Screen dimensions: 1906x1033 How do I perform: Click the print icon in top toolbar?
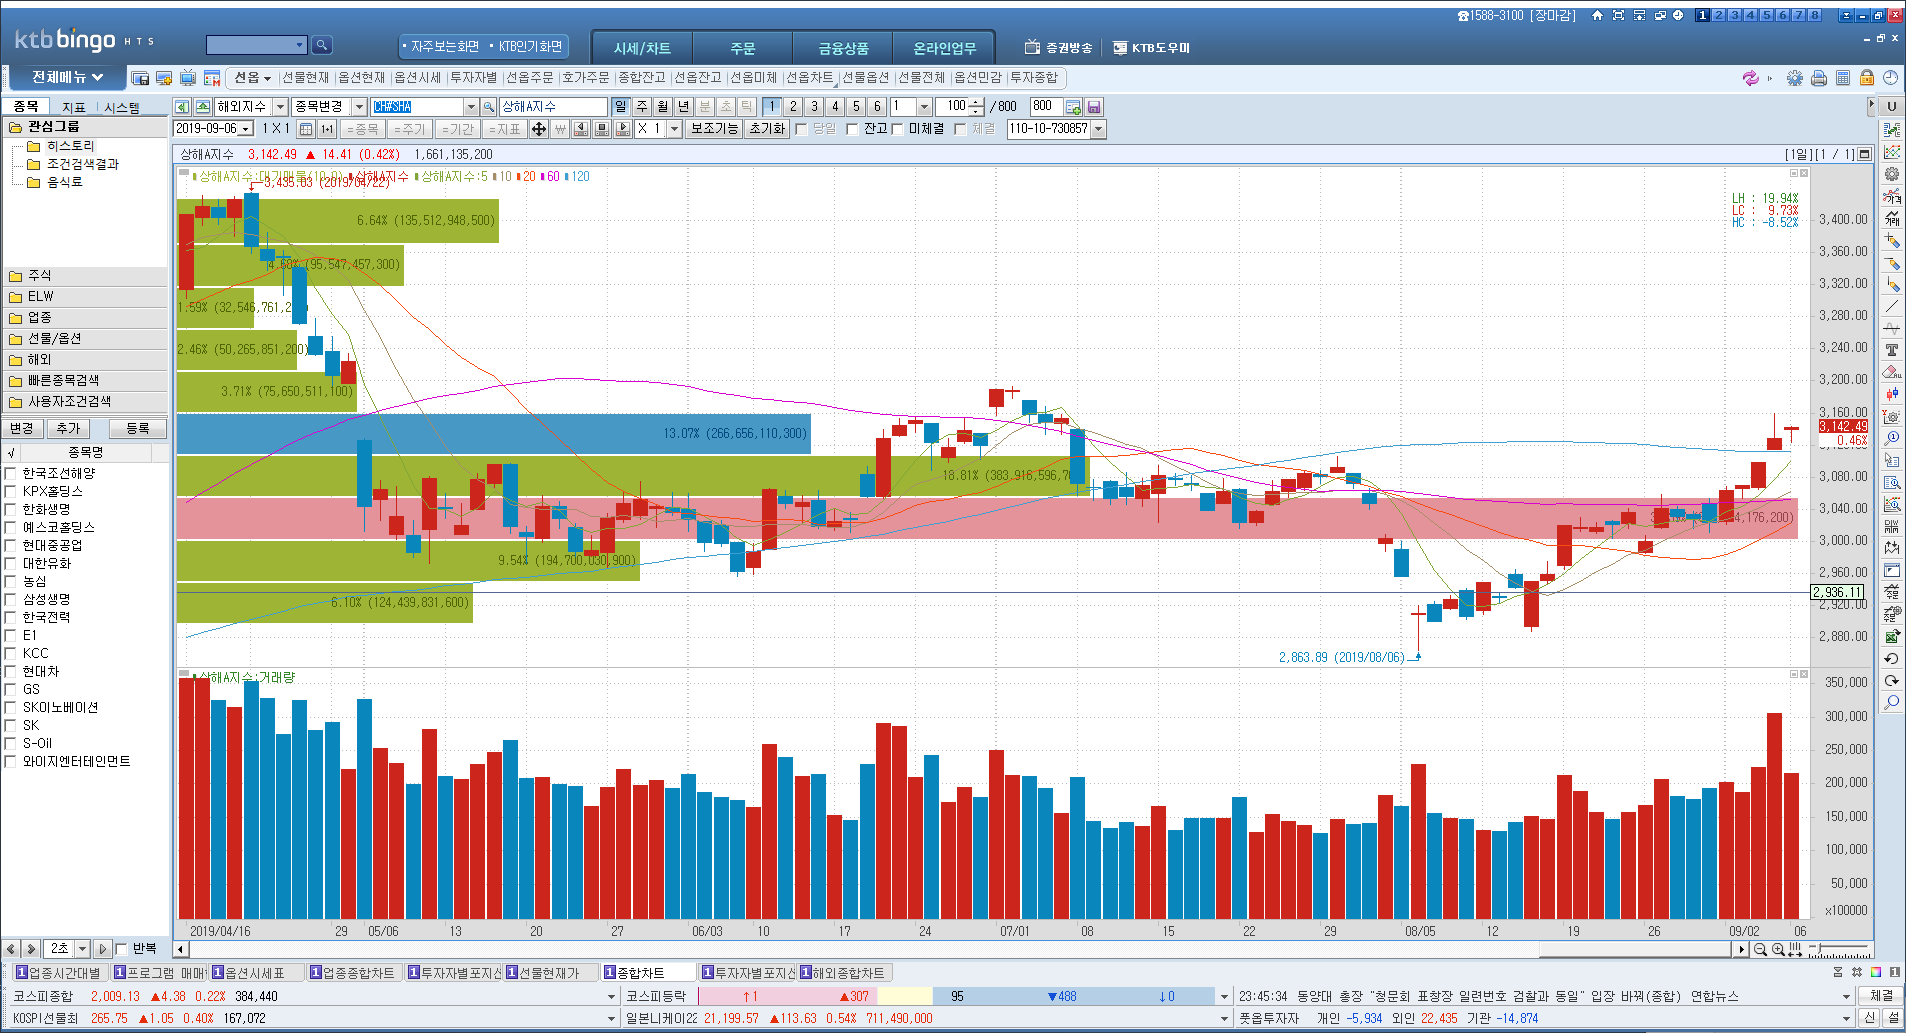click(1819, 78)
